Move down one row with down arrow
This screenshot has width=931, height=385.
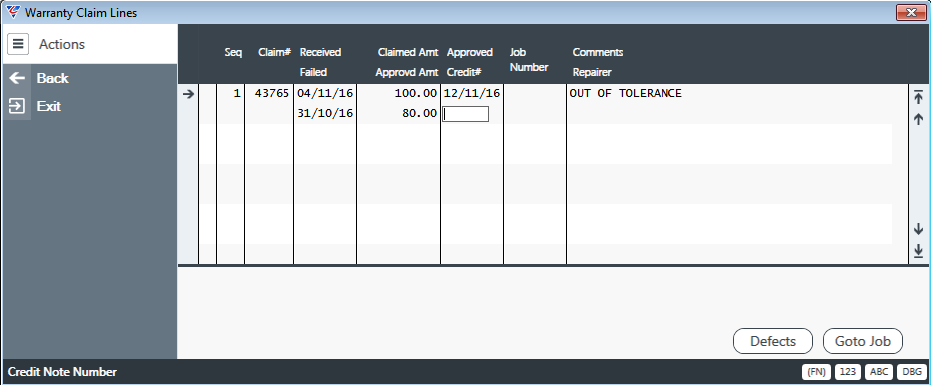(x=919, y=229)
